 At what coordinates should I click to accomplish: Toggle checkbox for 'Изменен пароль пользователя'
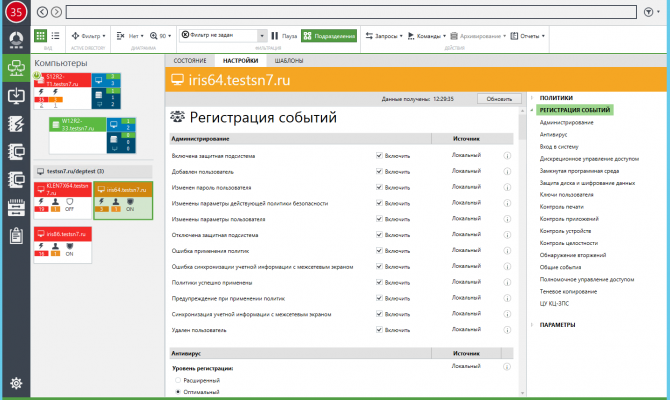click(x=379, y=187)
